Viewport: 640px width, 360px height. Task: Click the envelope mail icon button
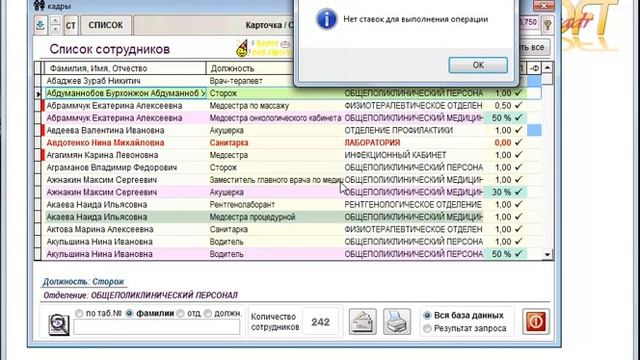pyautogui.click(x=362, y=322)
